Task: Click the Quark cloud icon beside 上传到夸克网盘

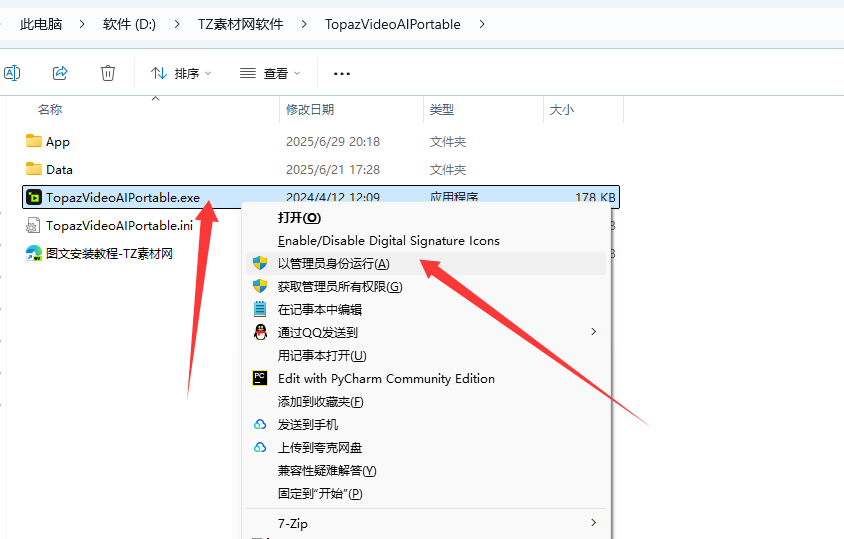Action: pyautogui.click(x=260, y=447)
